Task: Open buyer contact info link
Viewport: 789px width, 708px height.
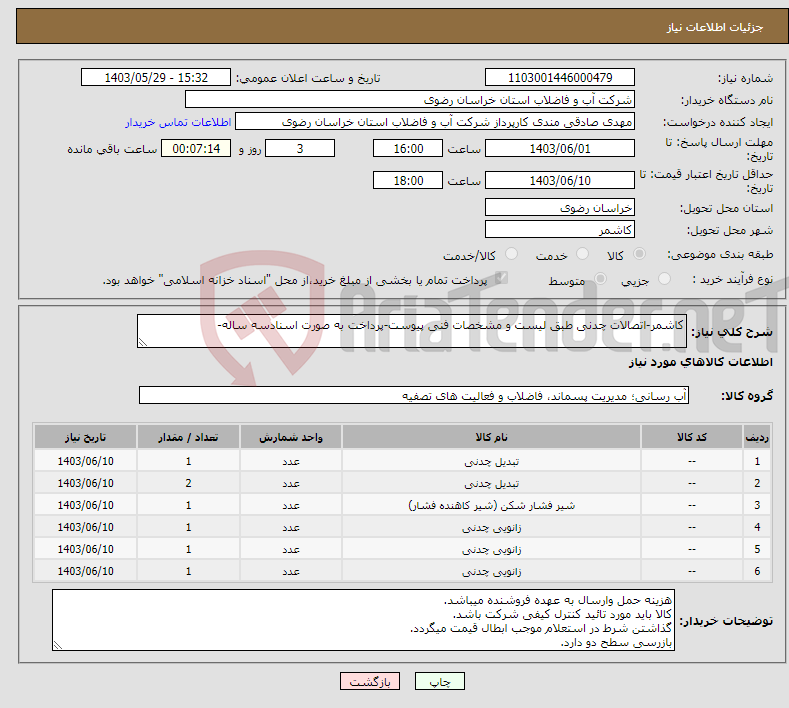Action: coord(178,122)
